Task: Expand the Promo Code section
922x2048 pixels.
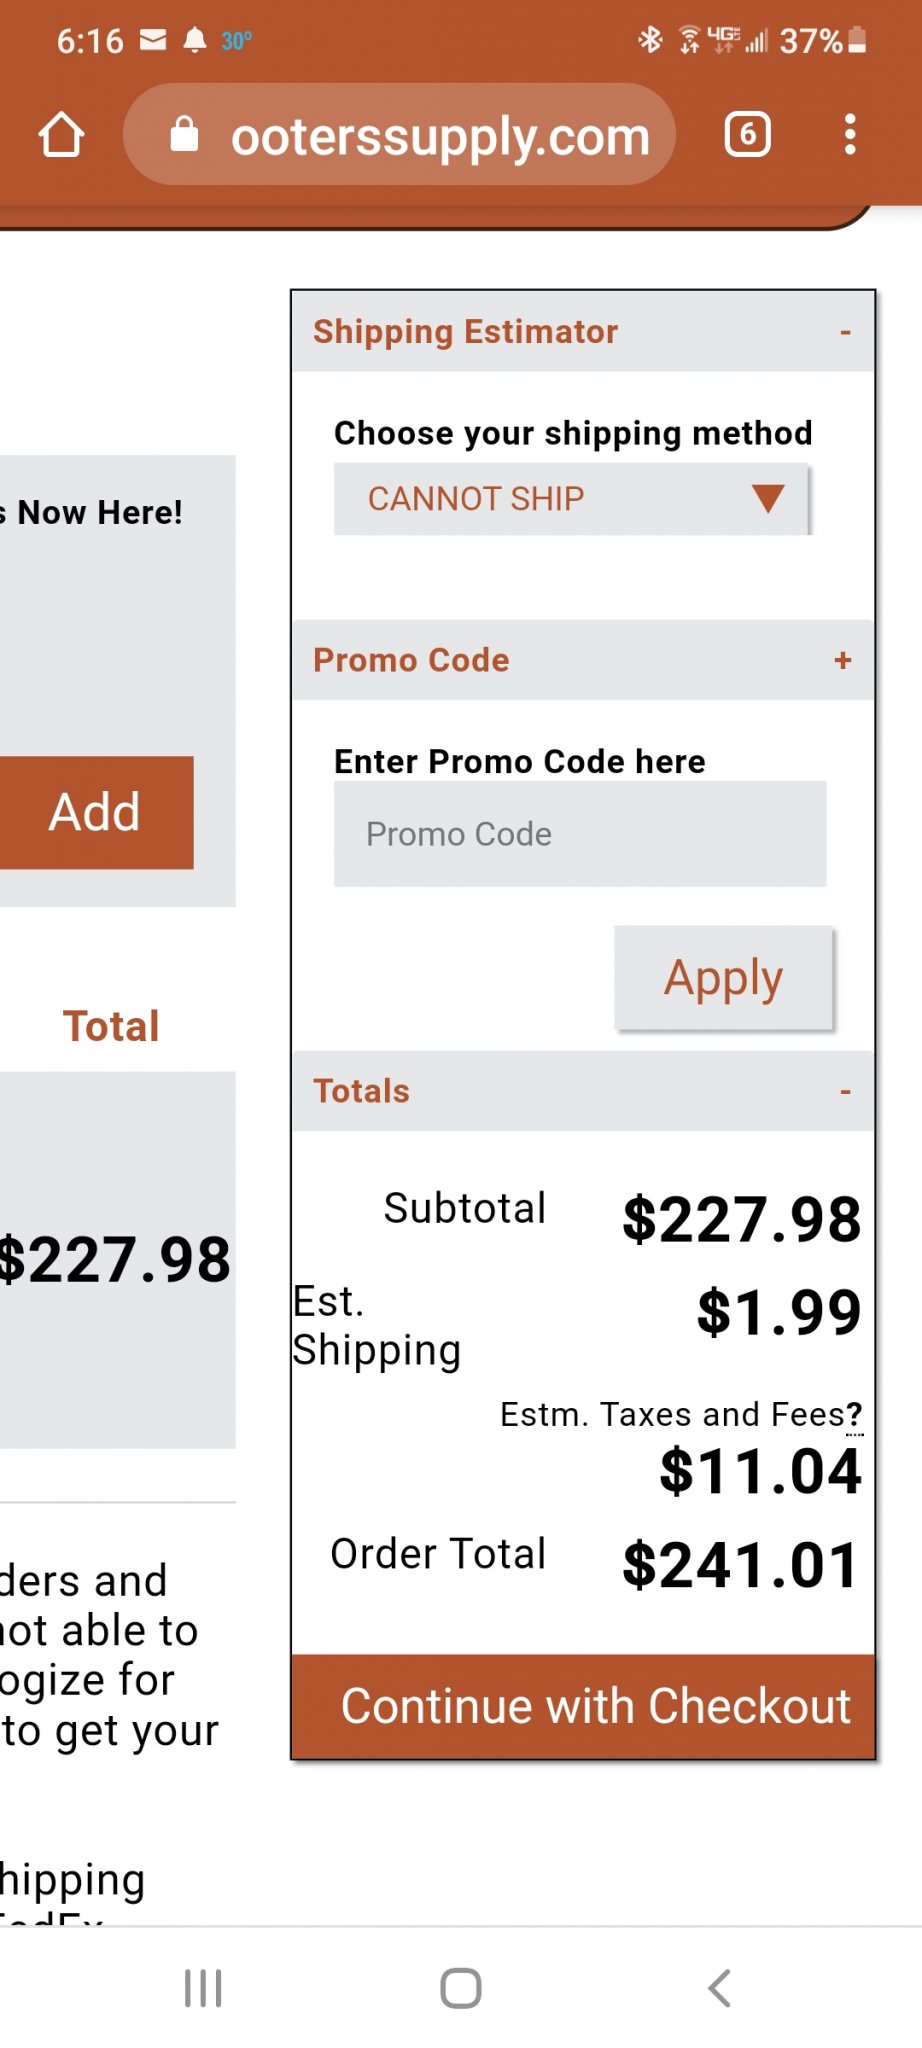Action: tap(843, 660)
